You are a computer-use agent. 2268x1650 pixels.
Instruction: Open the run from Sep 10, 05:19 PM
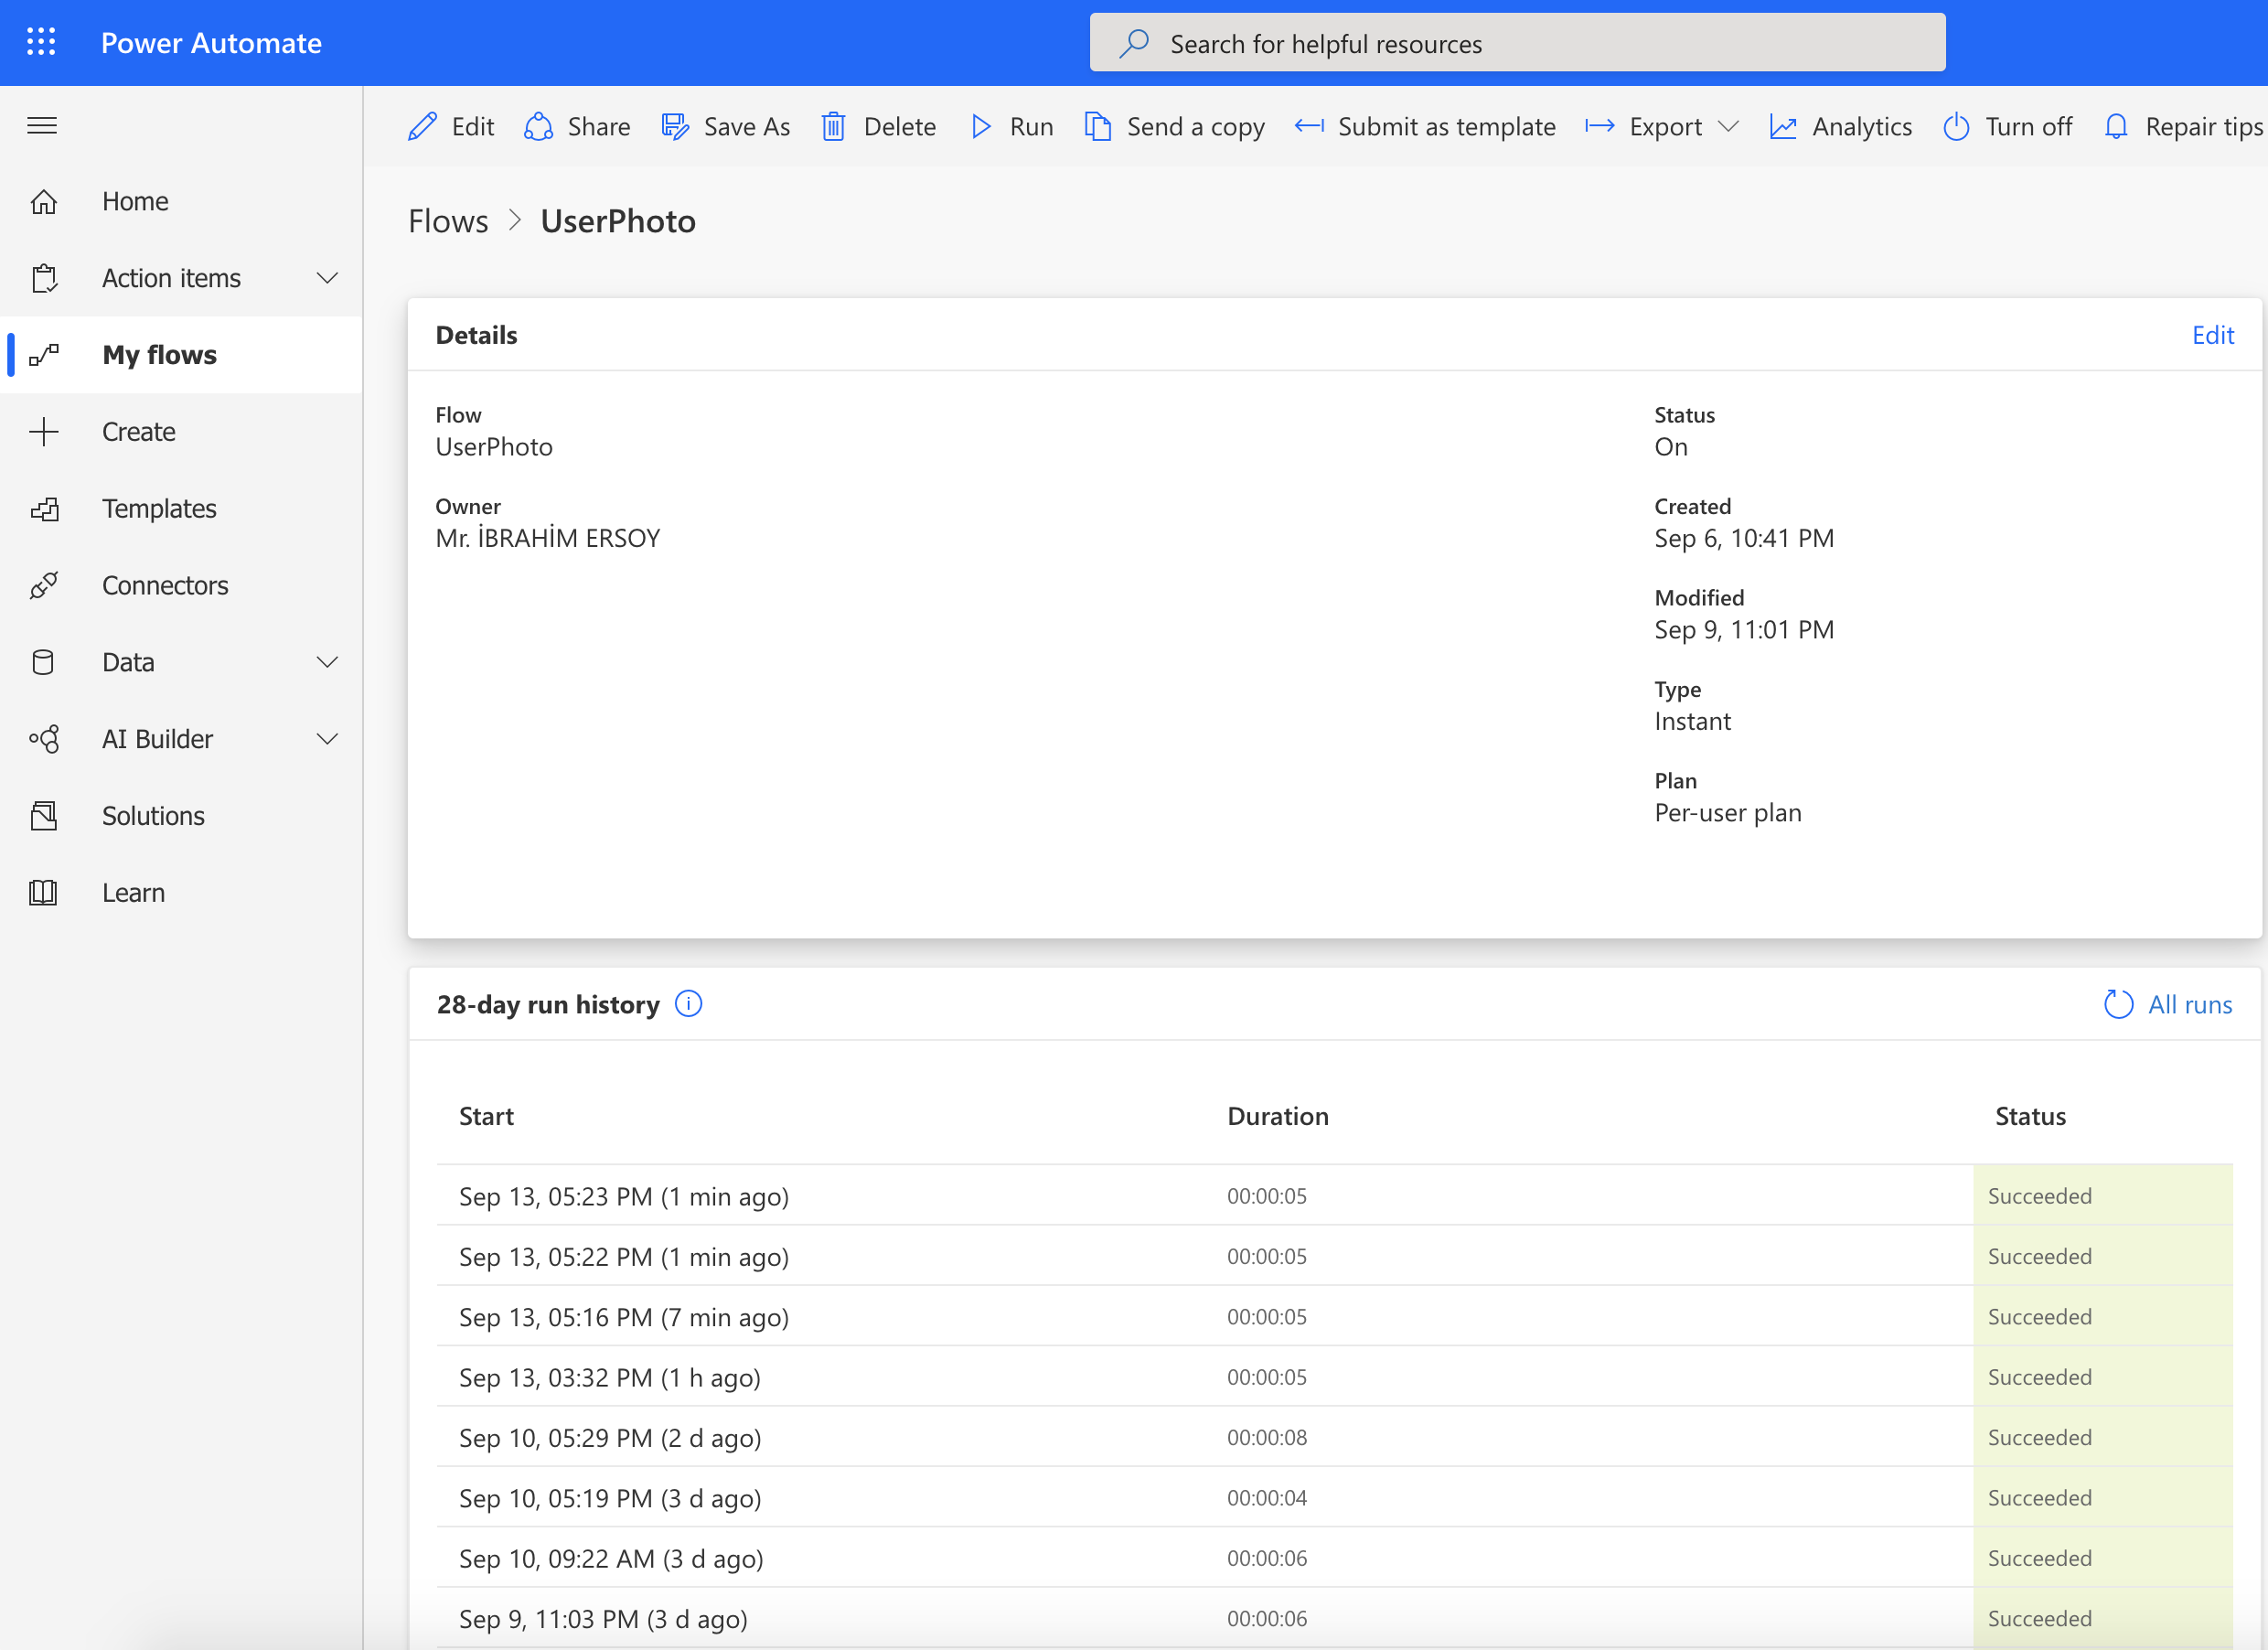[x=1334, y=1498]
